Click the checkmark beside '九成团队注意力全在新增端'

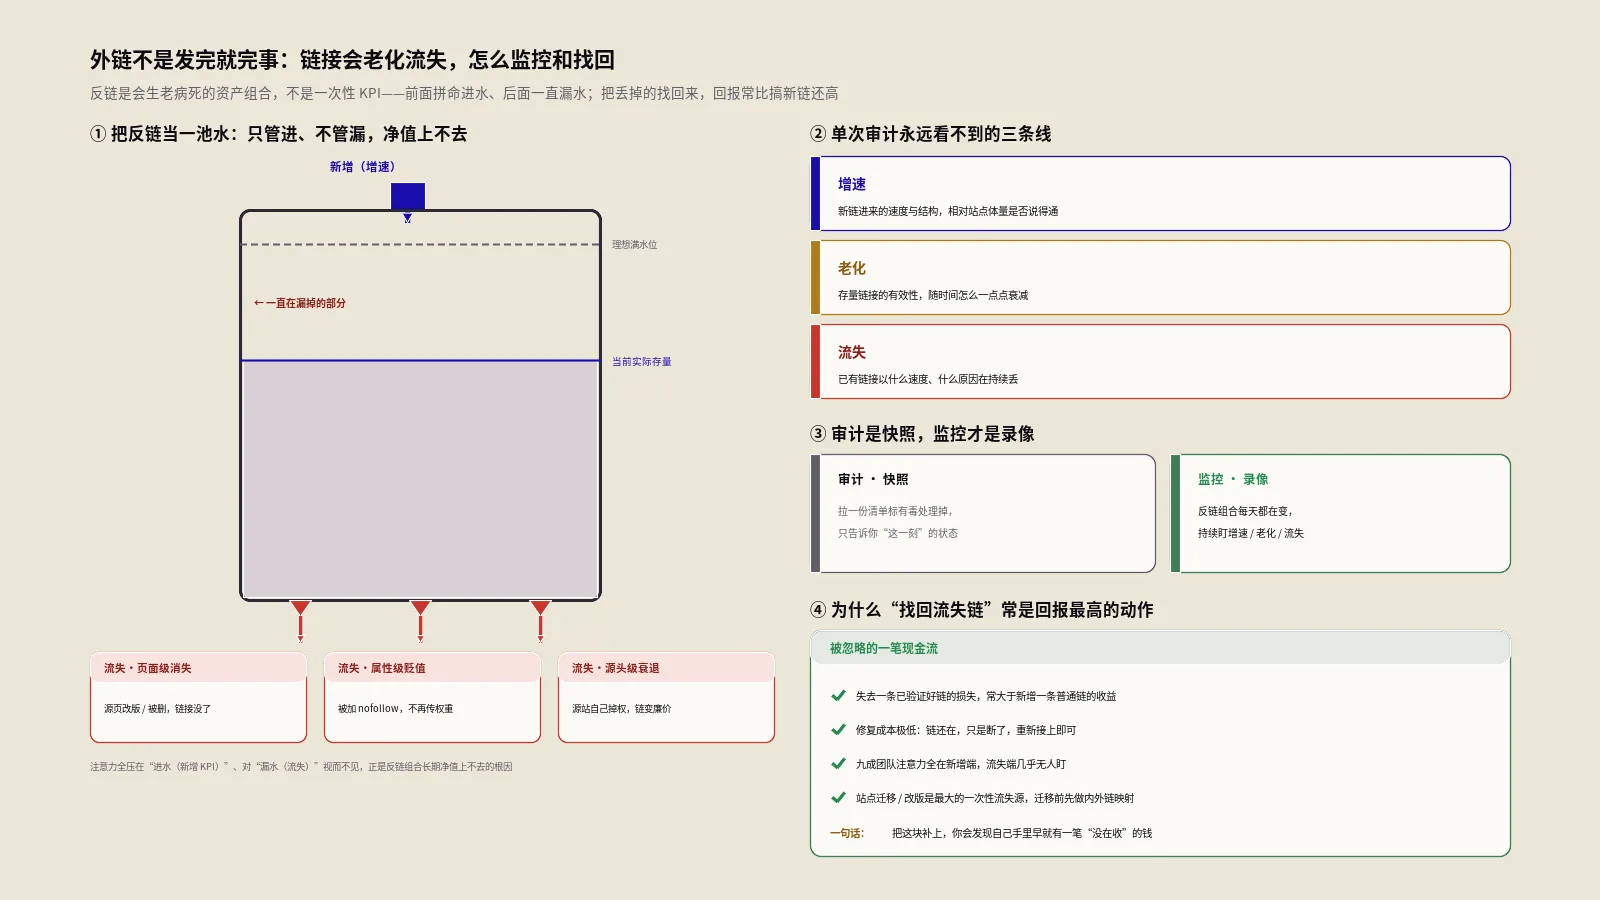(x=838, y=764)
